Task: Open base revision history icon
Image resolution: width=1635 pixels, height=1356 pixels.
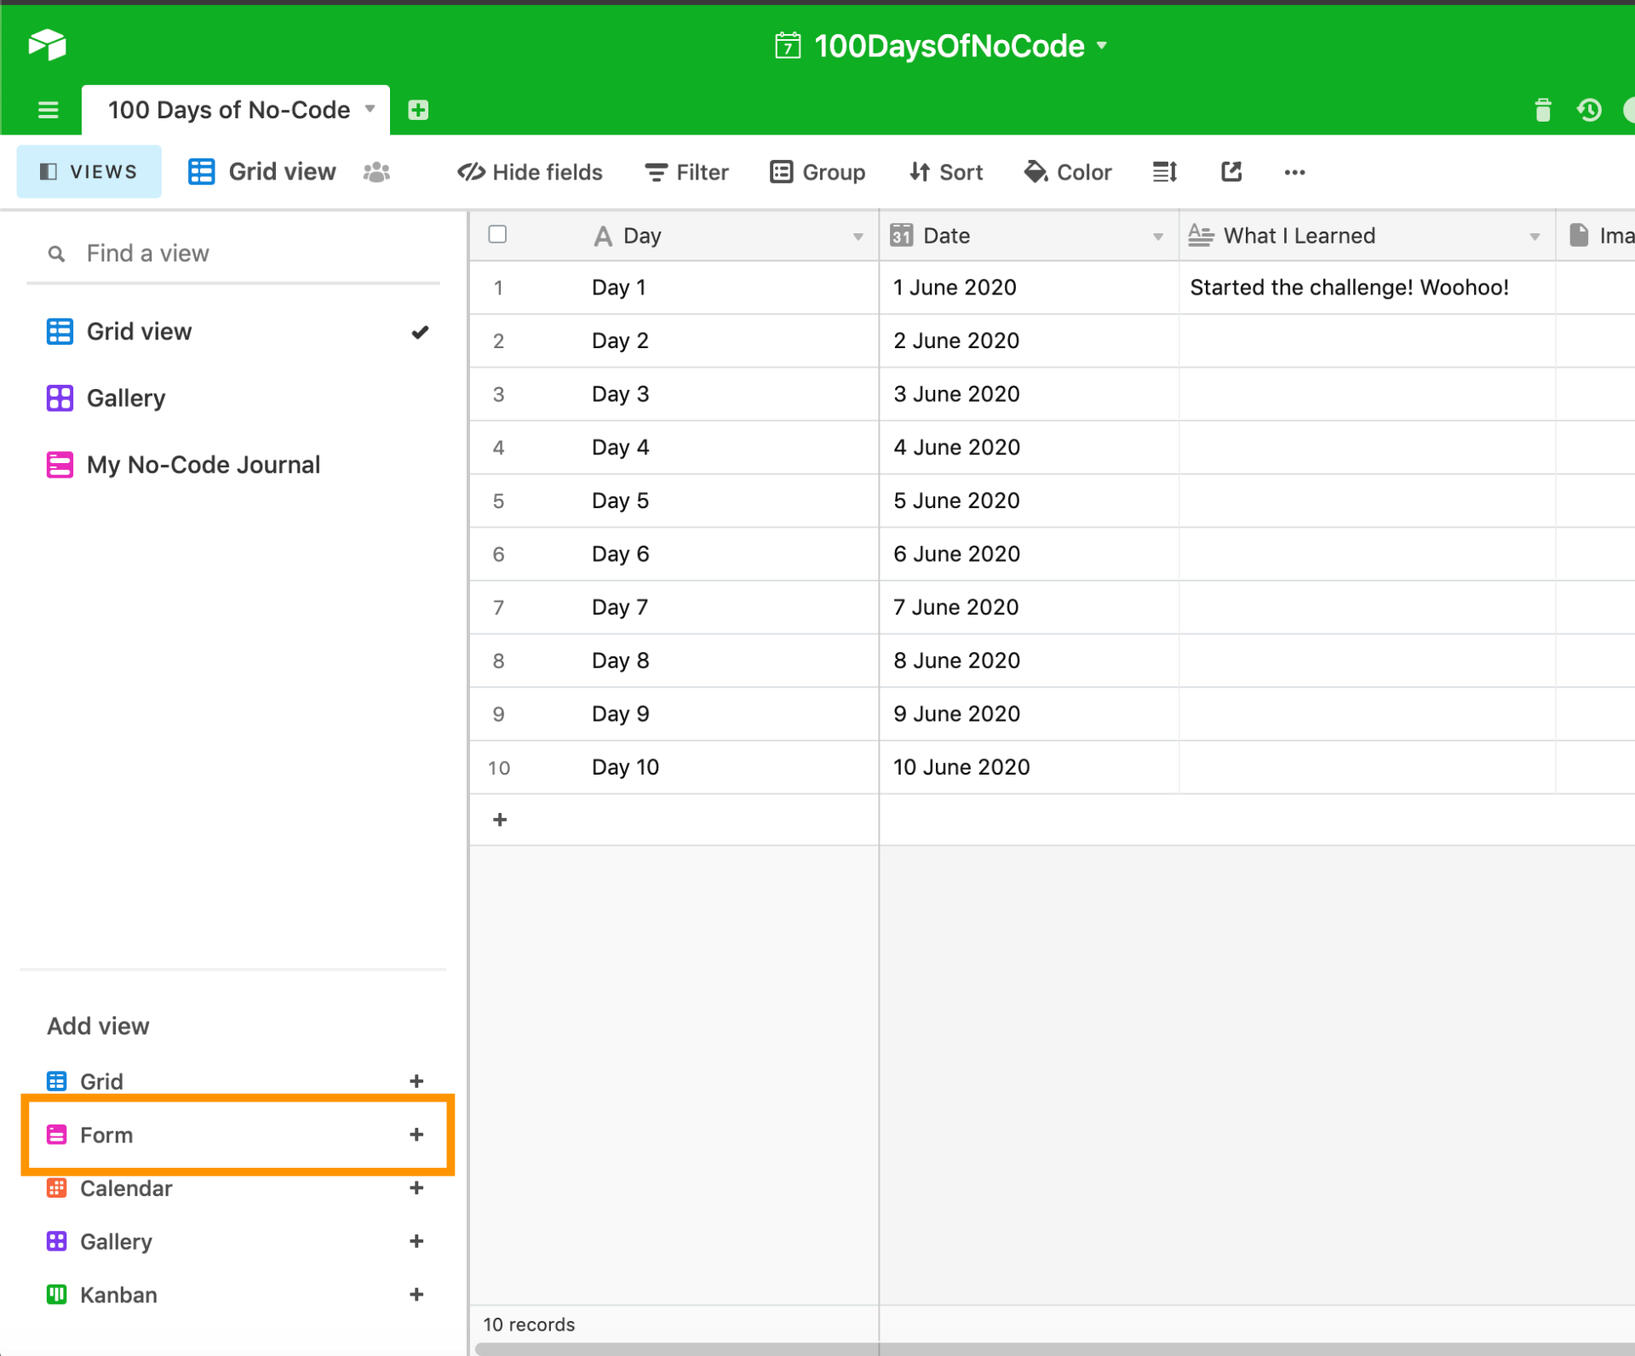Action: [1589, 110]
